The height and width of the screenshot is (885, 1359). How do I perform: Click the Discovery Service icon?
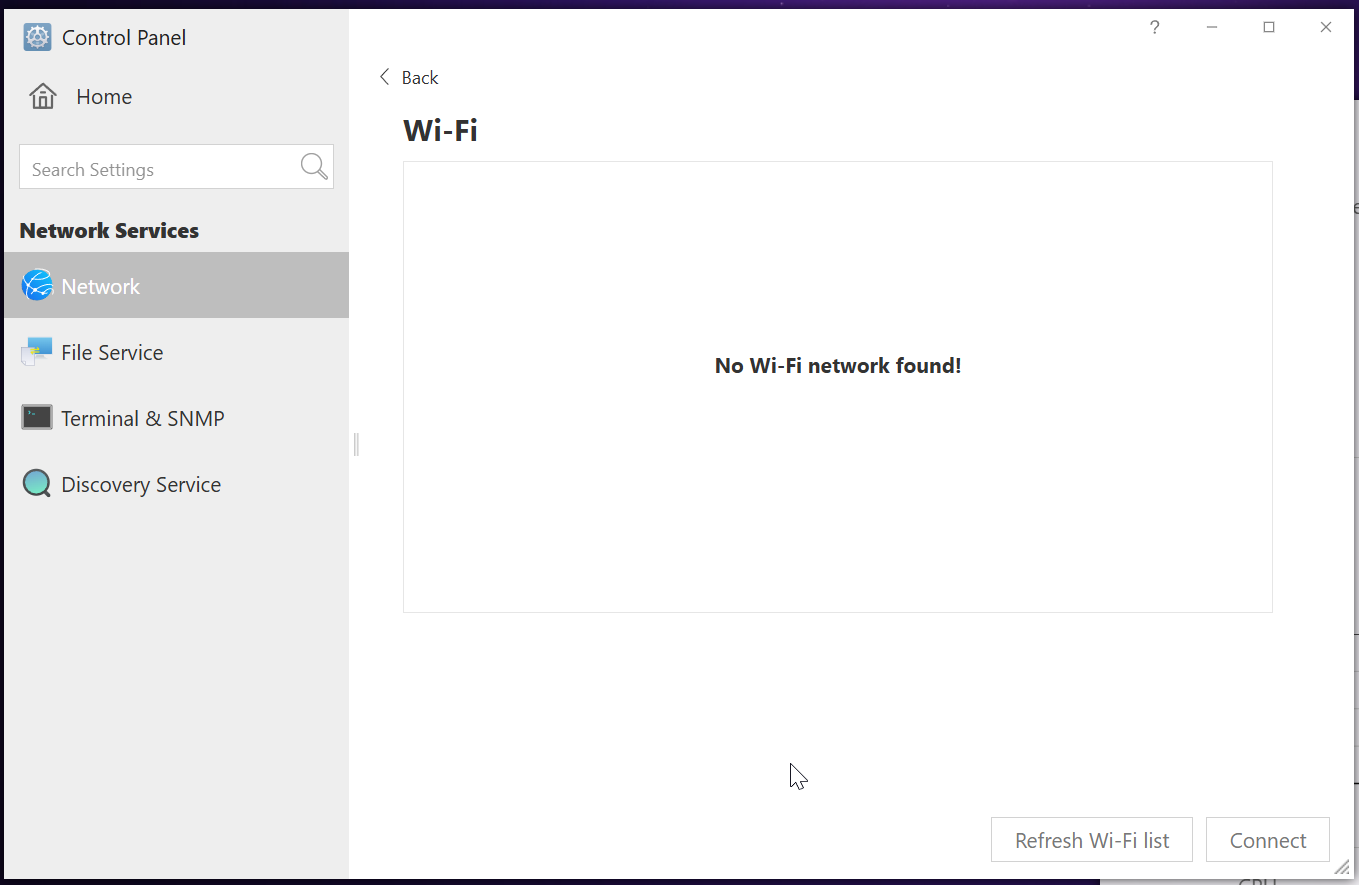pyautogui.click(x=37, y=484)
